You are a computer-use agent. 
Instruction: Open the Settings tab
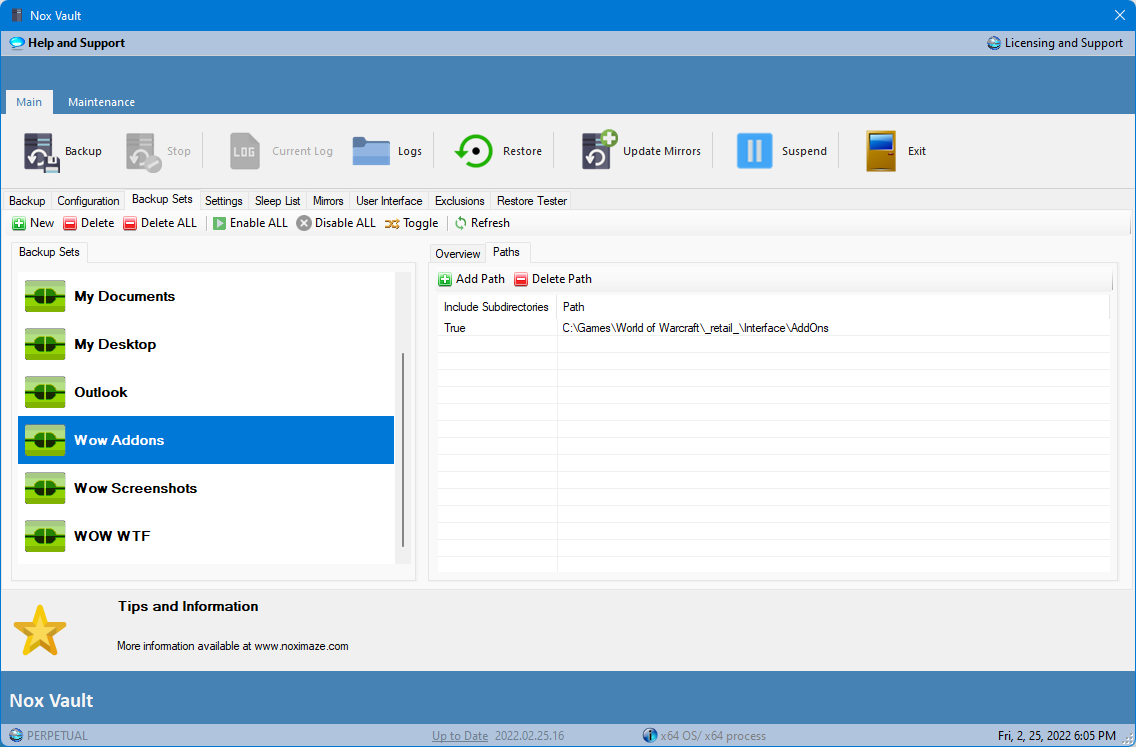(x=224, y=201)
